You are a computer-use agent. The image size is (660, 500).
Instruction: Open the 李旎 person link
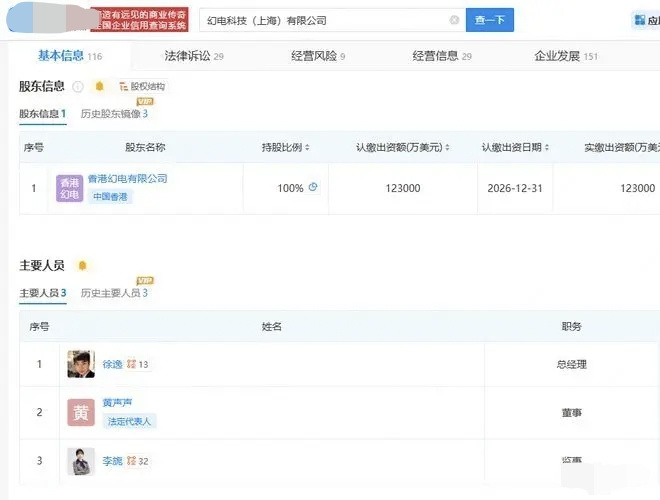click(x=112, y=461)
